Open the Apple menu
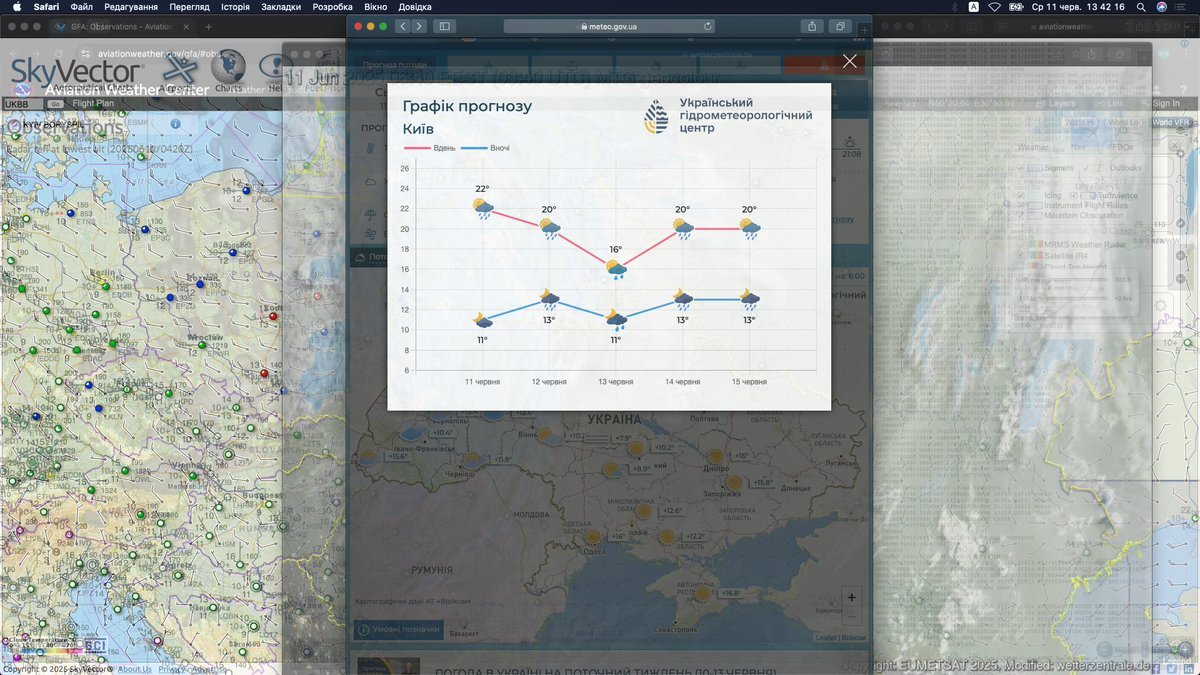Image resolution: width=1200 pixels, height=675 pixels. coord(16,7)
